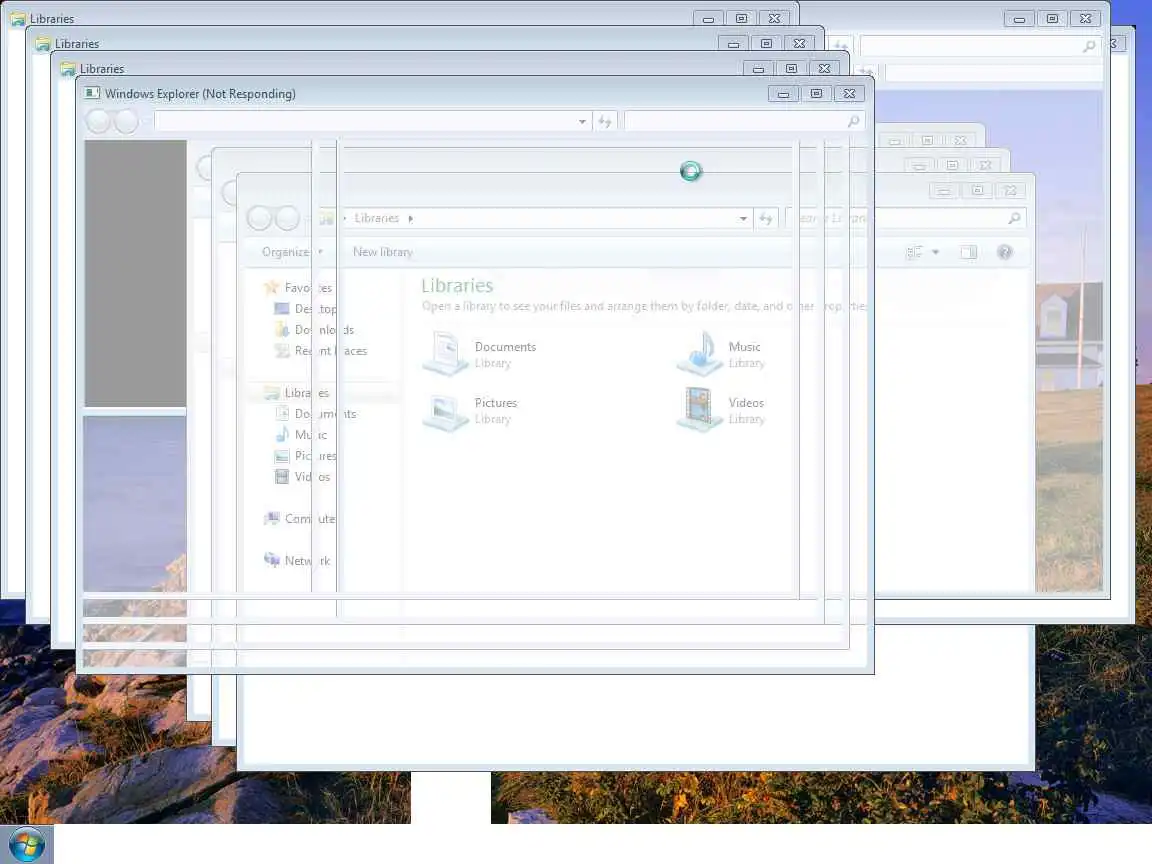Click folder icon of second Libraries window
This screenshot has width=1152, height=864.
43,43
